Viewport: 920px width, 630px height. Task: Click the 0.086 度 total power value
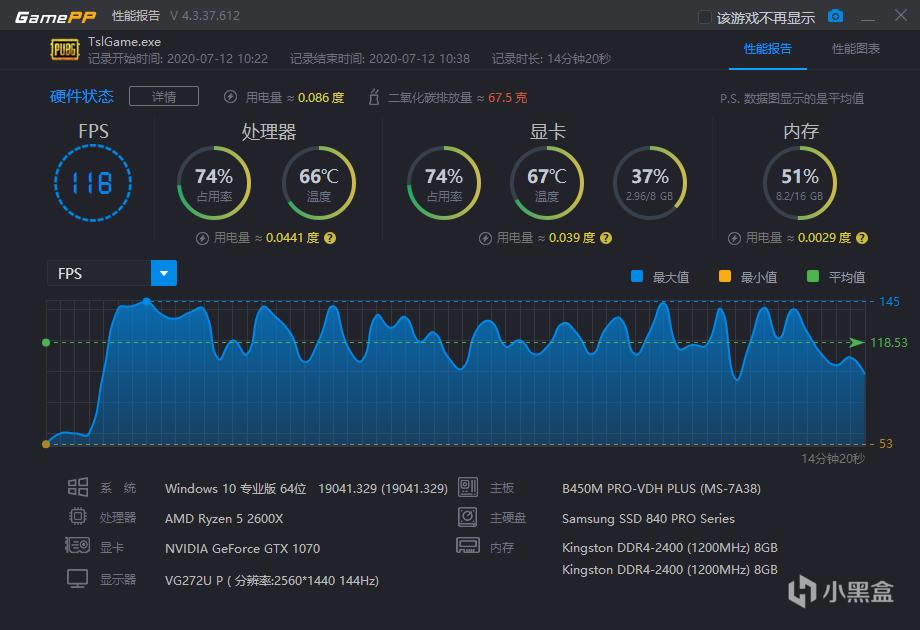click(321, 97)
